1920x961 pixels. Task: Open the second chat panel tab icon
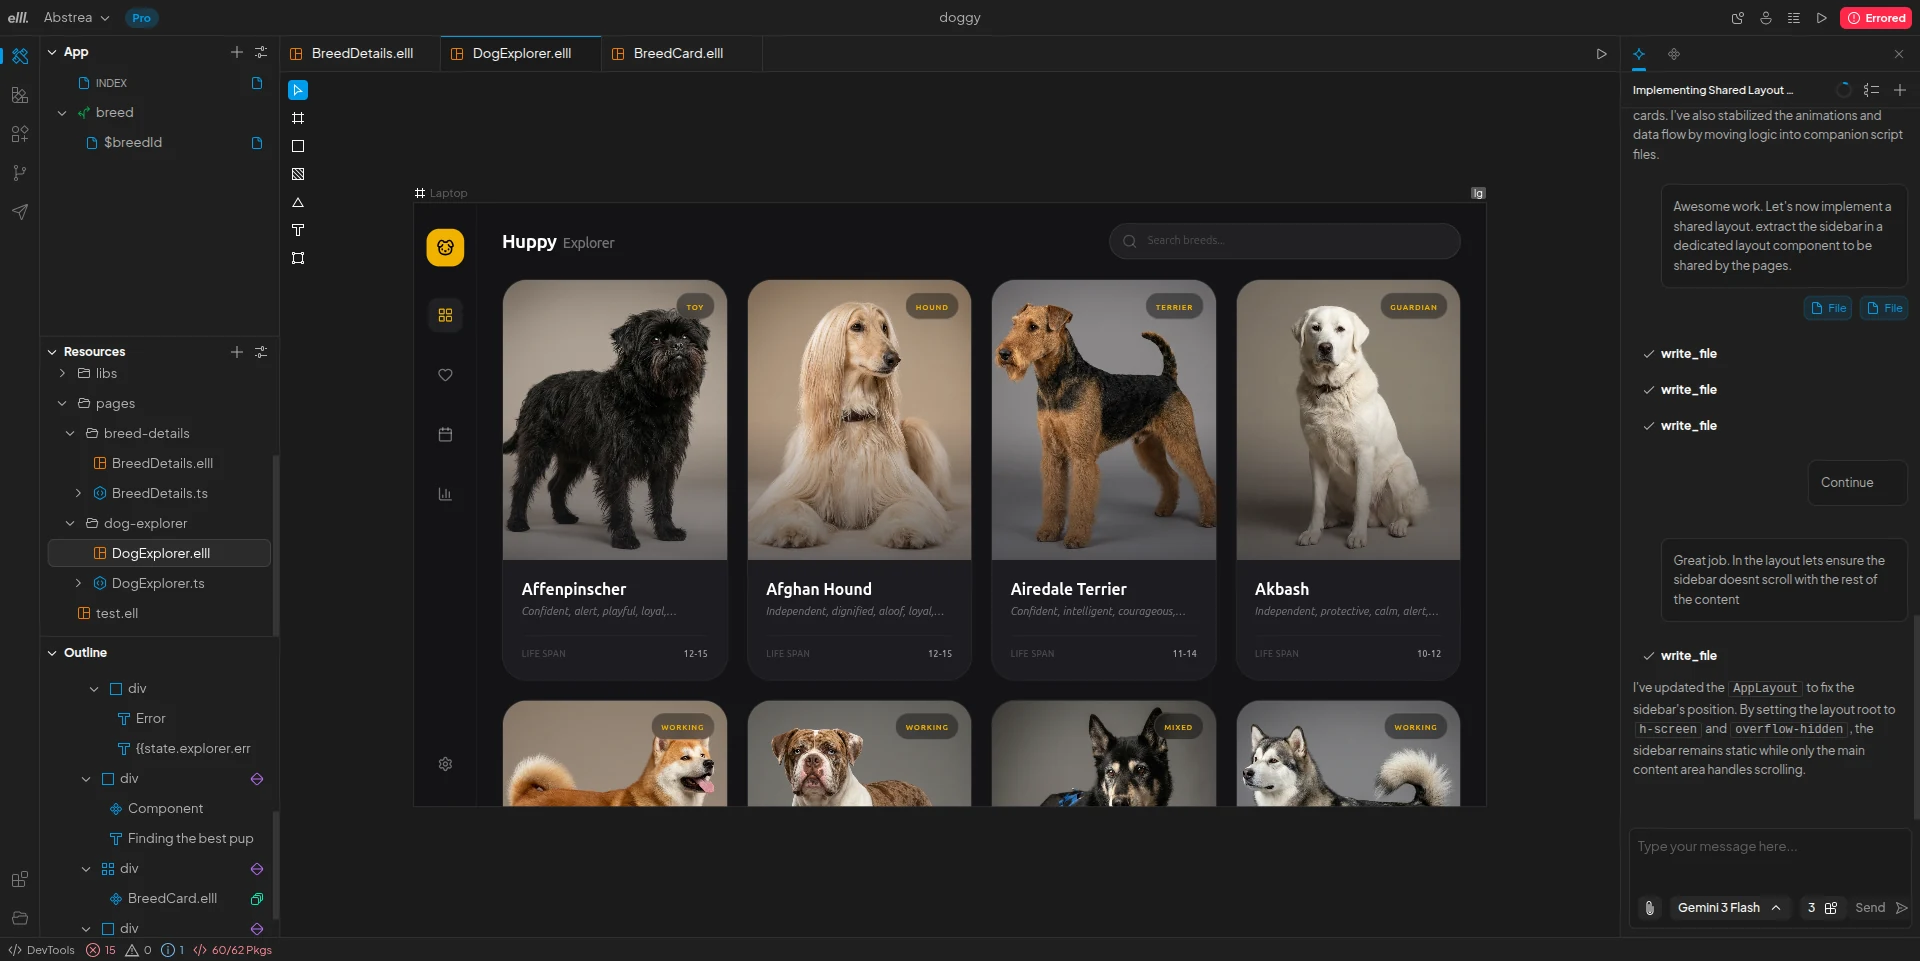pos(1673,54)
